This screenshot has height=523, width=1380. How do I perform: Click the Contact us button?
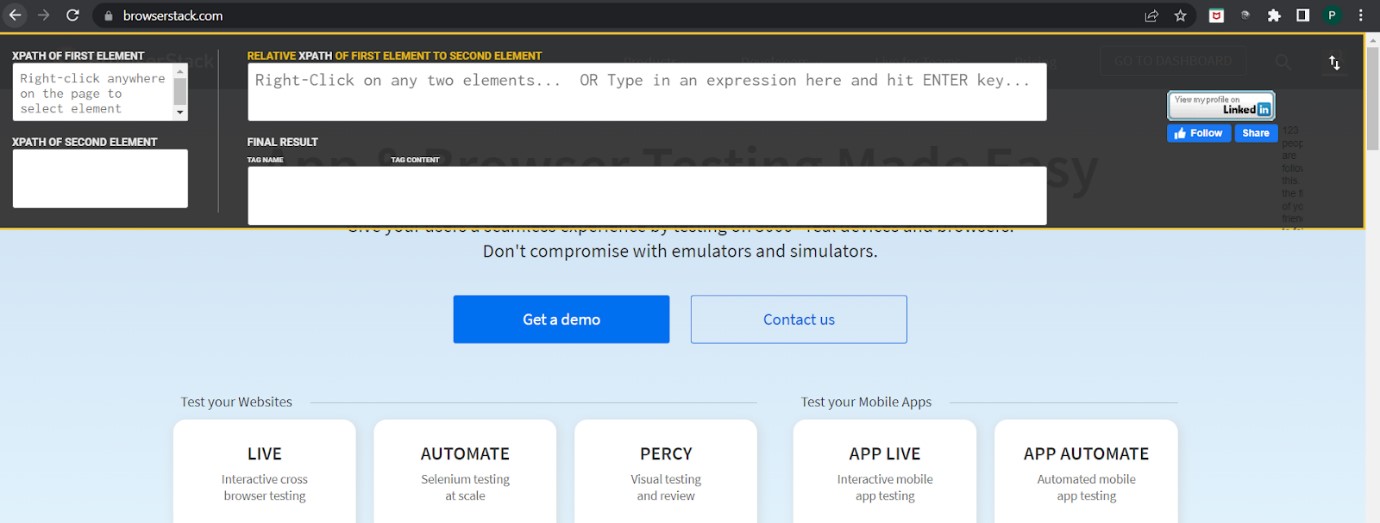[x=799, y=319]
